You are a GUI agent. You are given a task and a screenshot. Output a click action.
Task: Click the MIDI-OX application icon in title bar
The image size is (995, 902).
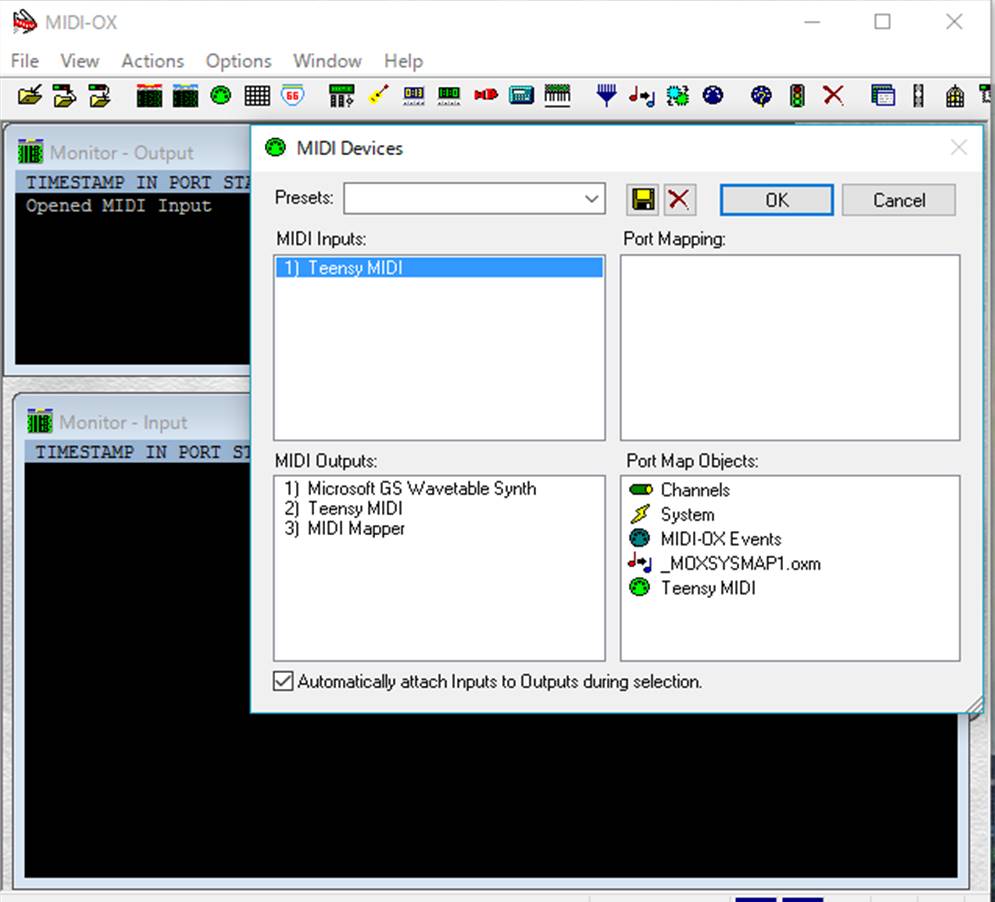point(25,22)
